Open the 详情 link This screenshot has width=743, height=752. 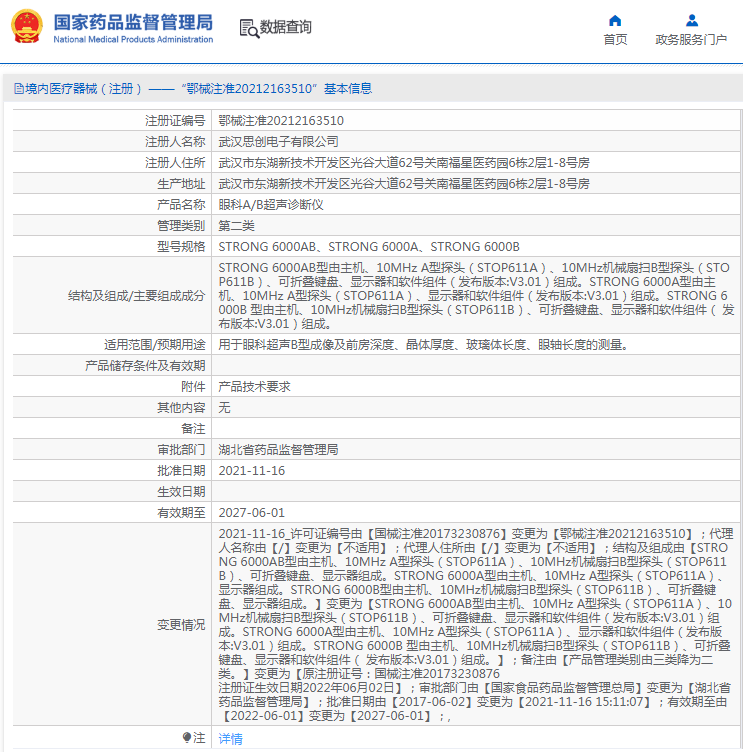(x=230, y=739)
